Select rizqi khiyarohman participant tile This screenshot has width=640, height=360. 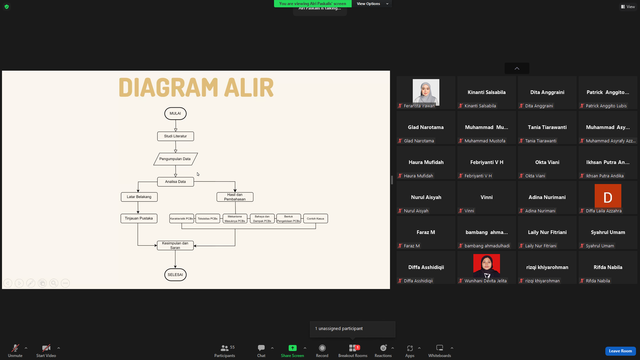click(x=547, y=268)
